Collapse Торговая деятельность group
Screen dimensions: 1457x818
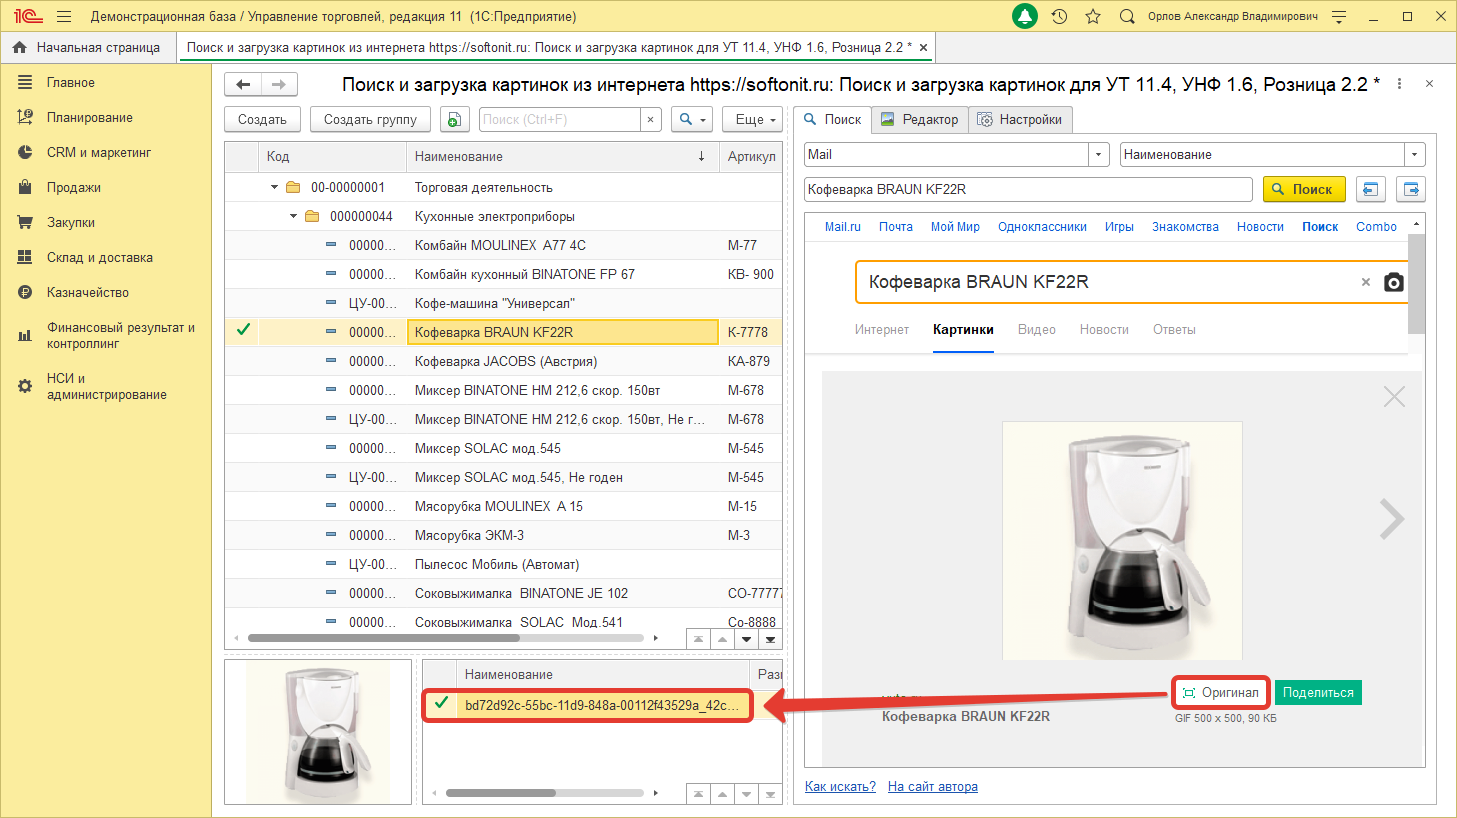point(275,187)
